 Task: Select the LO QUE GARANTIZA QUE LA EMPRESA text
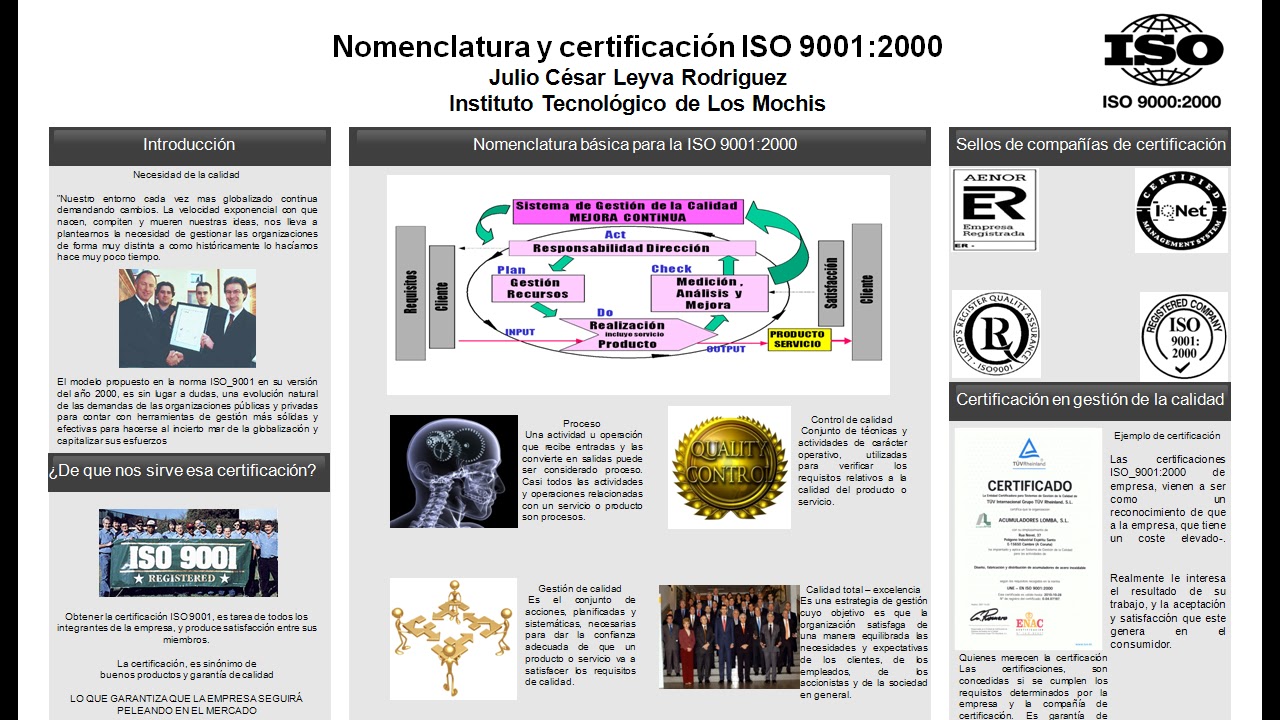coord(186,704)
